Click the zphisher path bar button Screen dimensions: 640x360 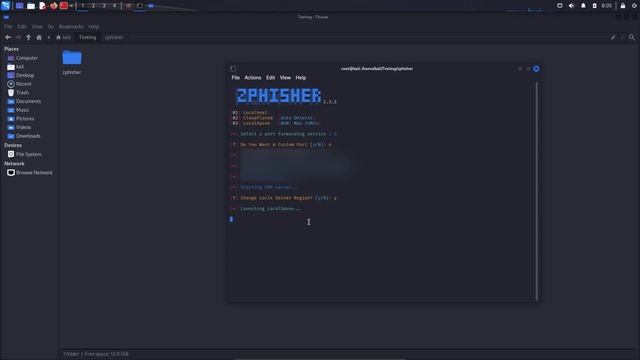click(x=114, y=37)
